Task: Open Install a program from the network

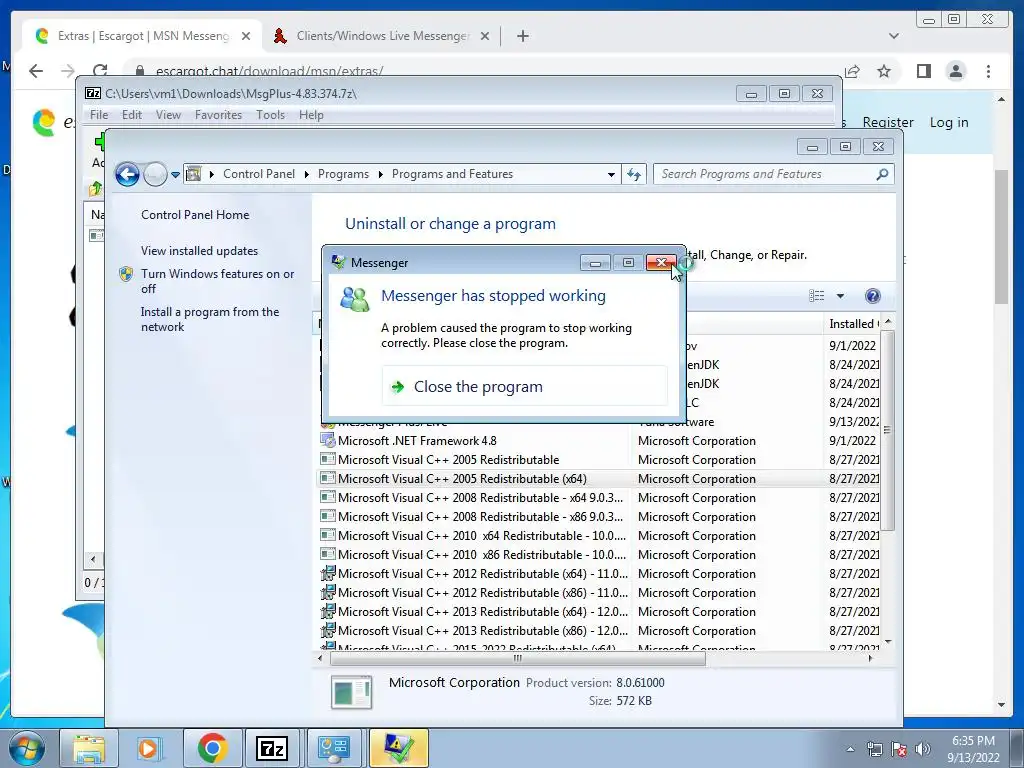Action: (x=210, y=319)
